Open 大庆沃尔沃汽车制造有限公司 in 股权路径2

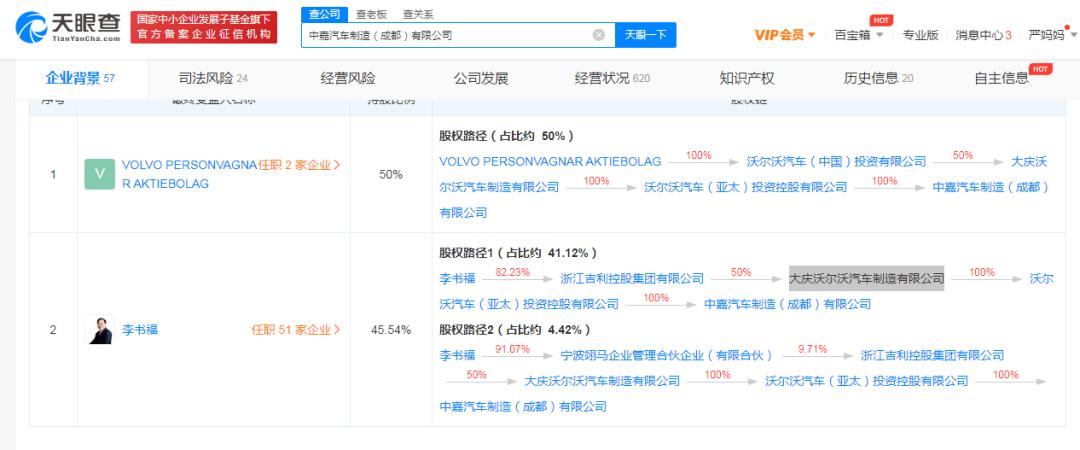point(602,380)
